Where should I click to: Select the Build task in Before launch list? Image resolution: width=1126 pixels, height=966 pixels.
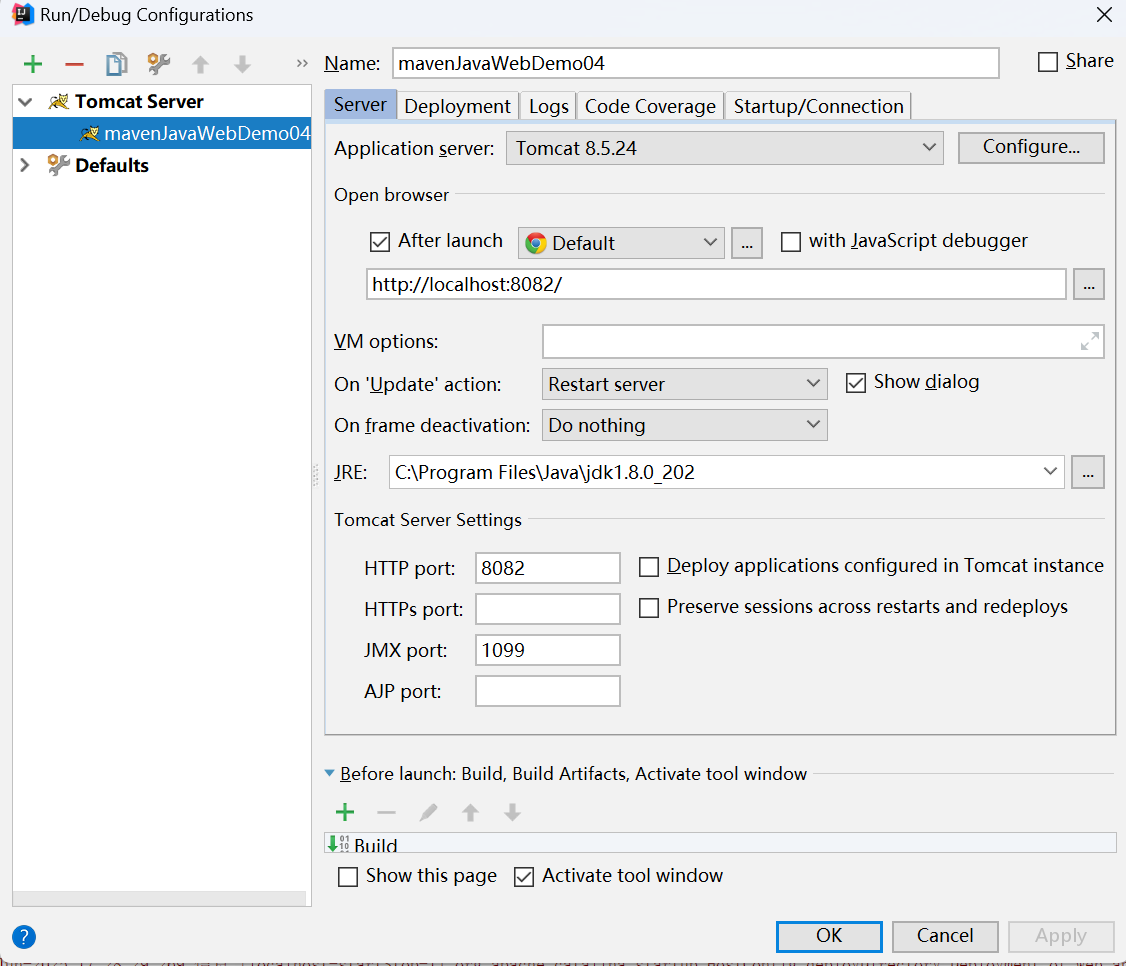[x=720, y=843]
